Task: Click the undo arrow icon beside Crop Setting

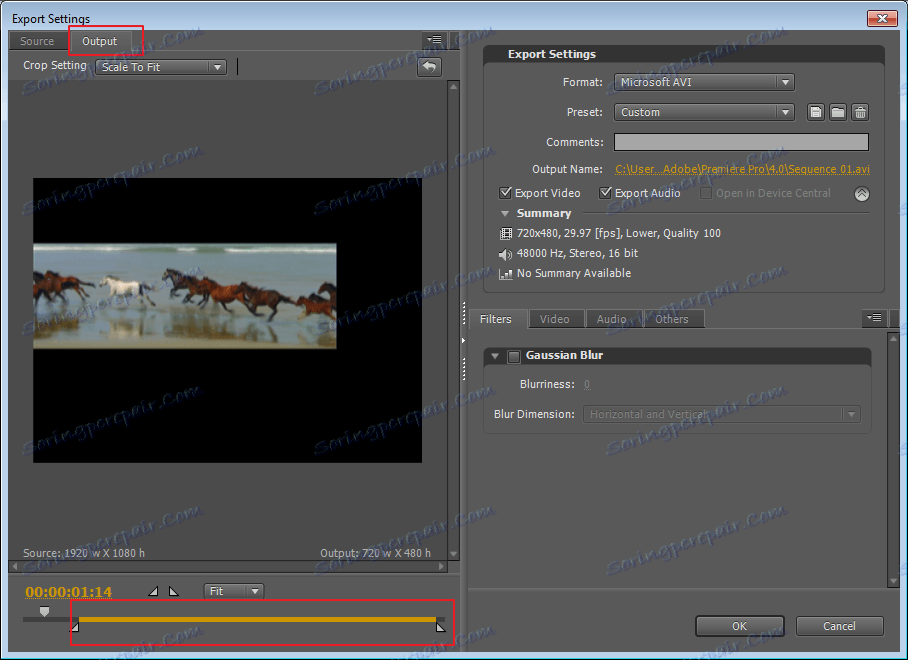Action: [x=429, y=67]
